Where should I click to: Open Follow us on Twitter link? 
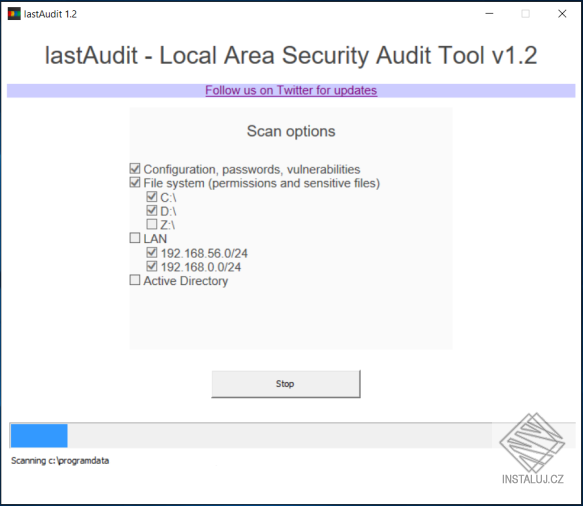(291, 90)
